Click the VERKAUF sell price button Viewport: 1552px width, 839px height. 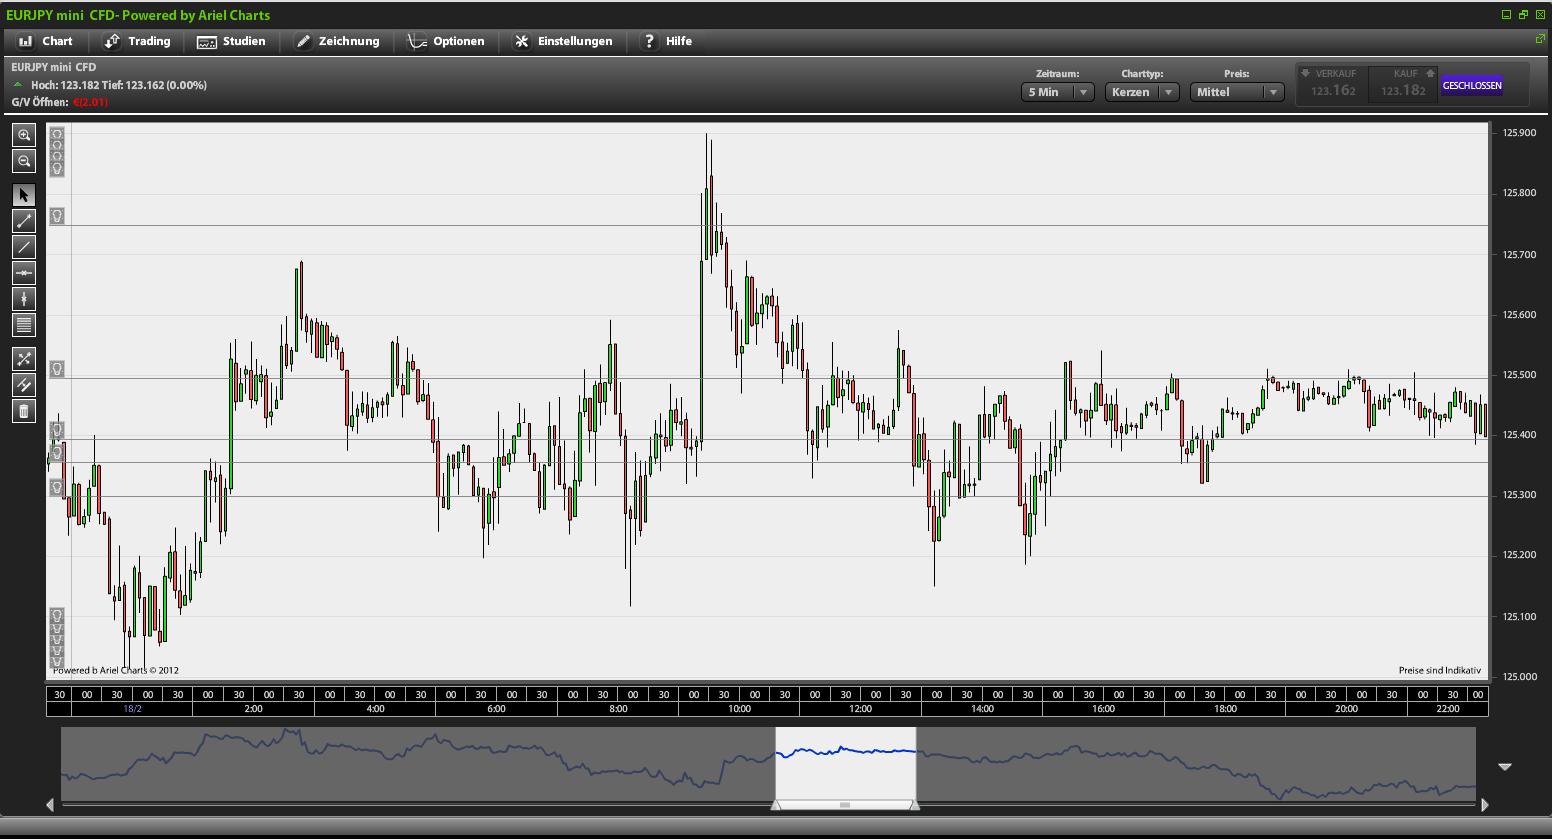(x=1332, y=85)
